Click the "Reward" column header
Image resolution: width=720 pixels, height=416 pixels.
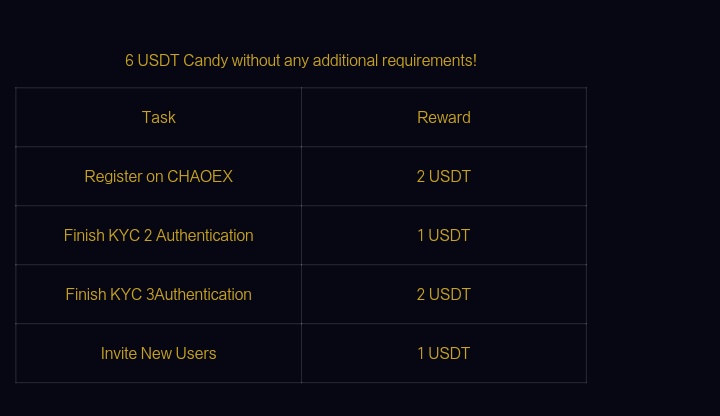443,117
